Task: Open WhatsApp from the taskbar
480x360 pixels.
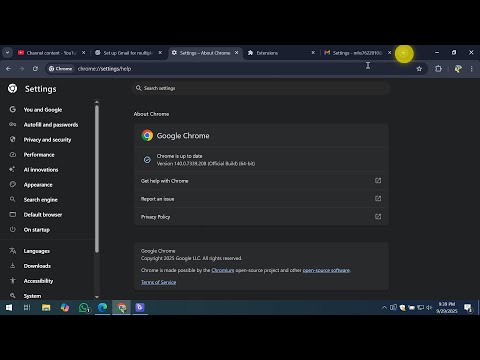Action: (x=84, y=308)
